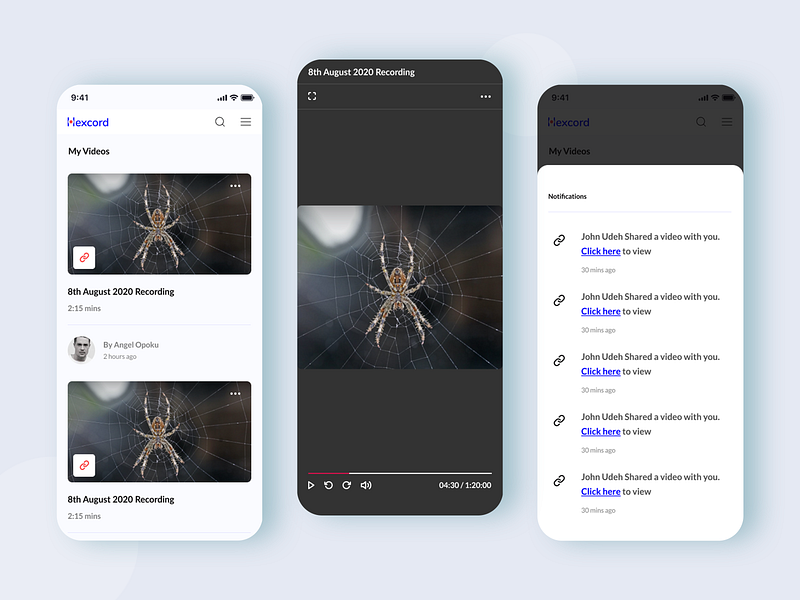Viewport: 800px width, 600px height.
Task: Click the 9:41 clock on the light screen
Action: click(80, 97)
